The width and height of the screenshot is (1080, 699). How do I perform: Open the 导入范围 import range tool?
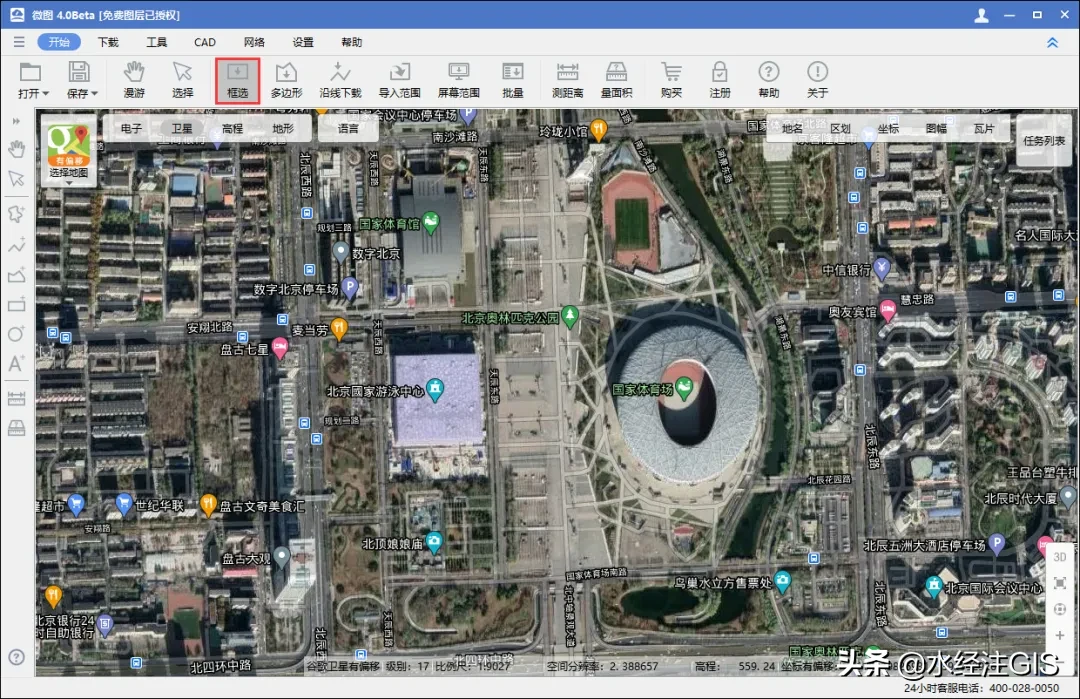point(399,80)
